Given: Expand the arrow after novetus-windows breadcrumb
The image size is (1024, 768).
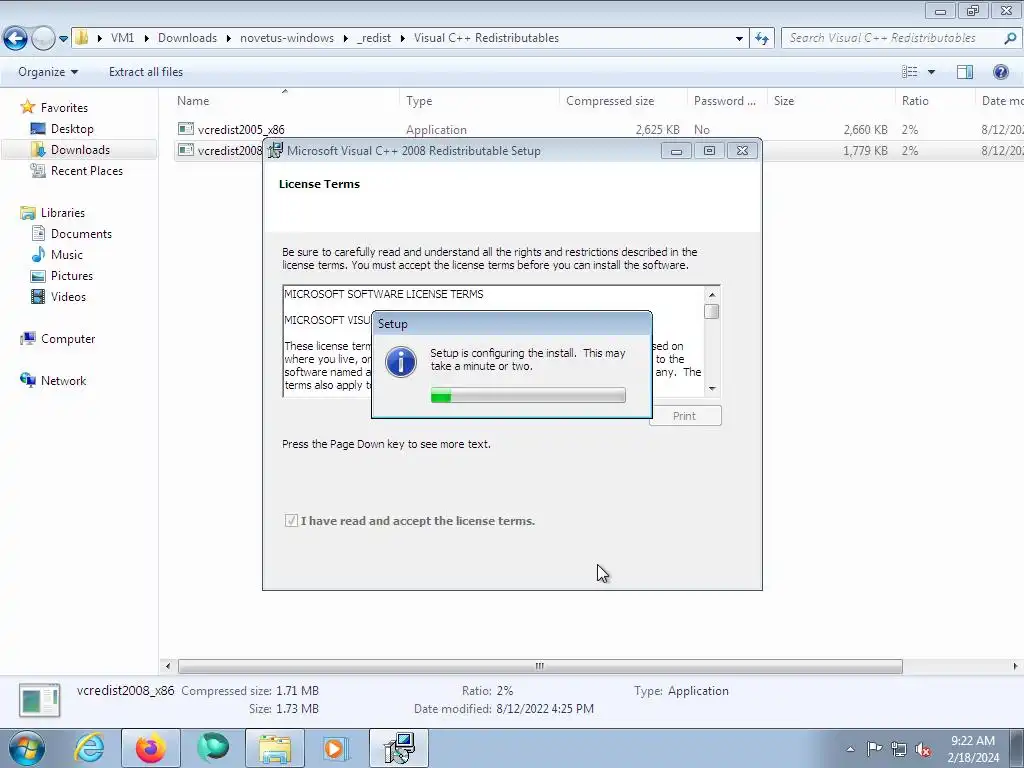Looking at the screenshot, I should pos(345,39).
